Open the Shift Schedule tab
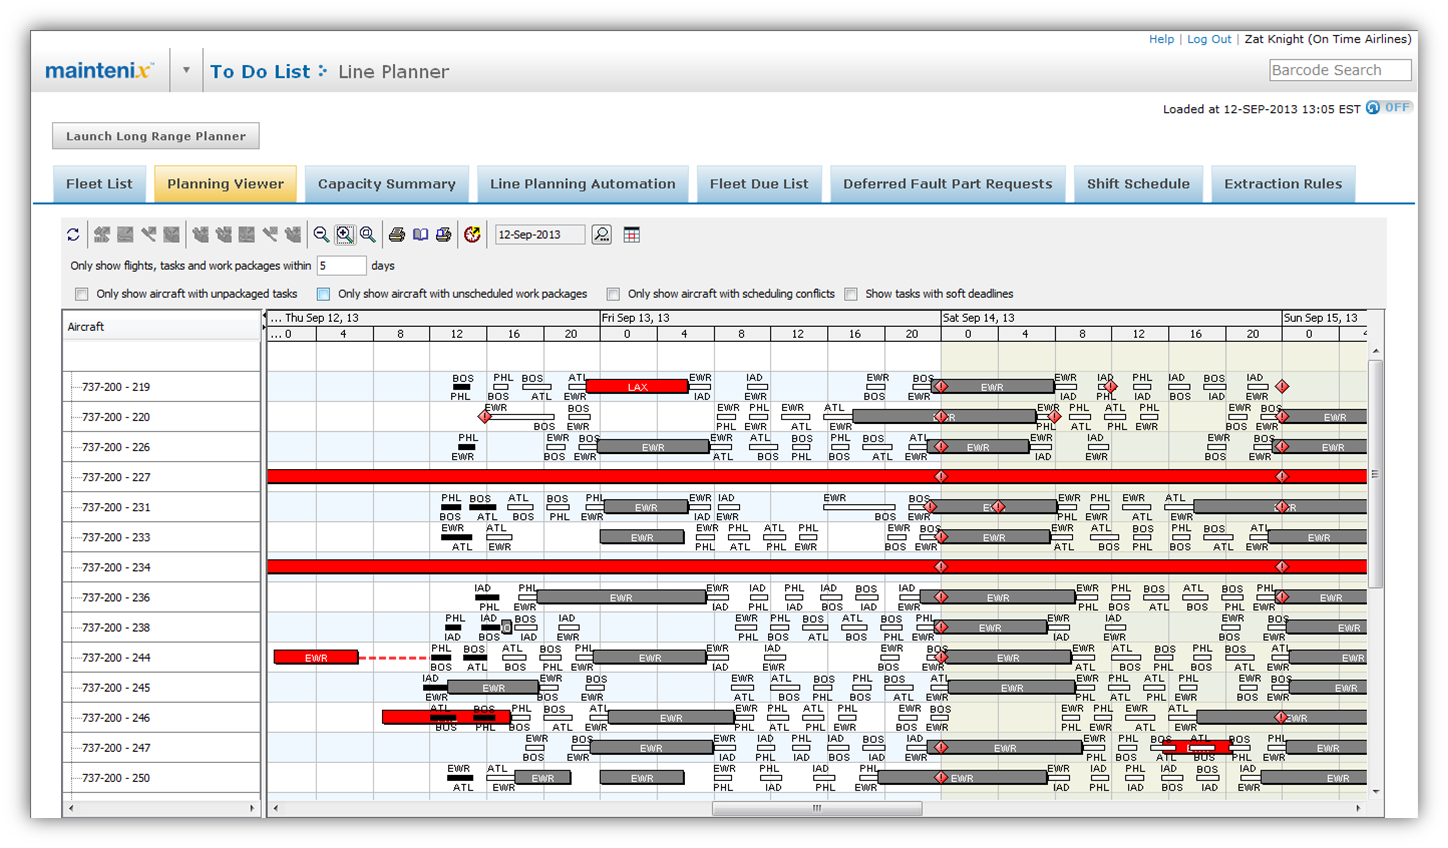Viewport: 1448px width, 848px height. (1138, 184)
